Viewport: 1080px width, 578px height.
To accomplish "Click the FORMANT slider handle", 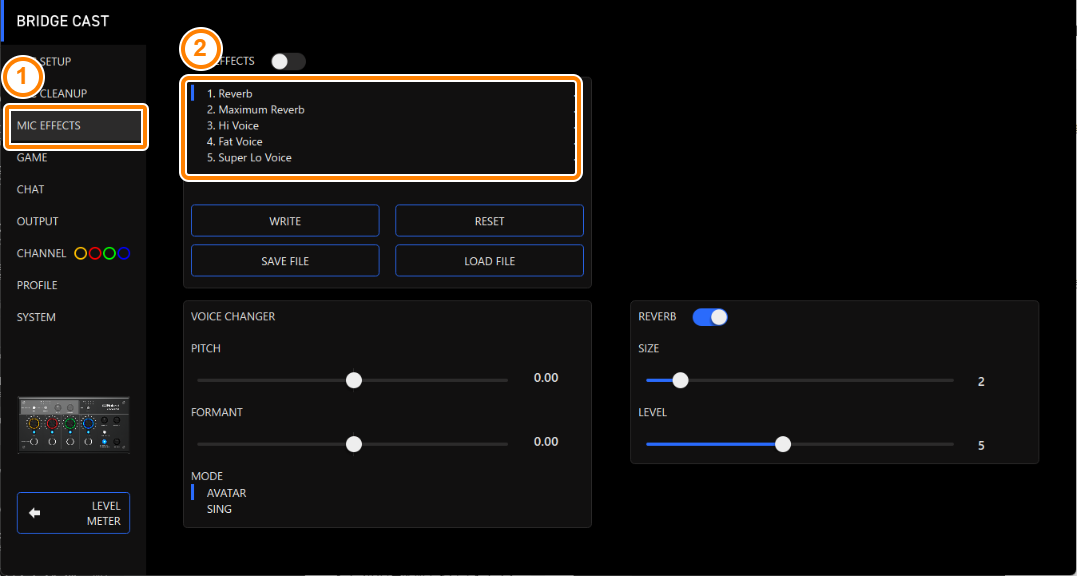I will point(354,444).
